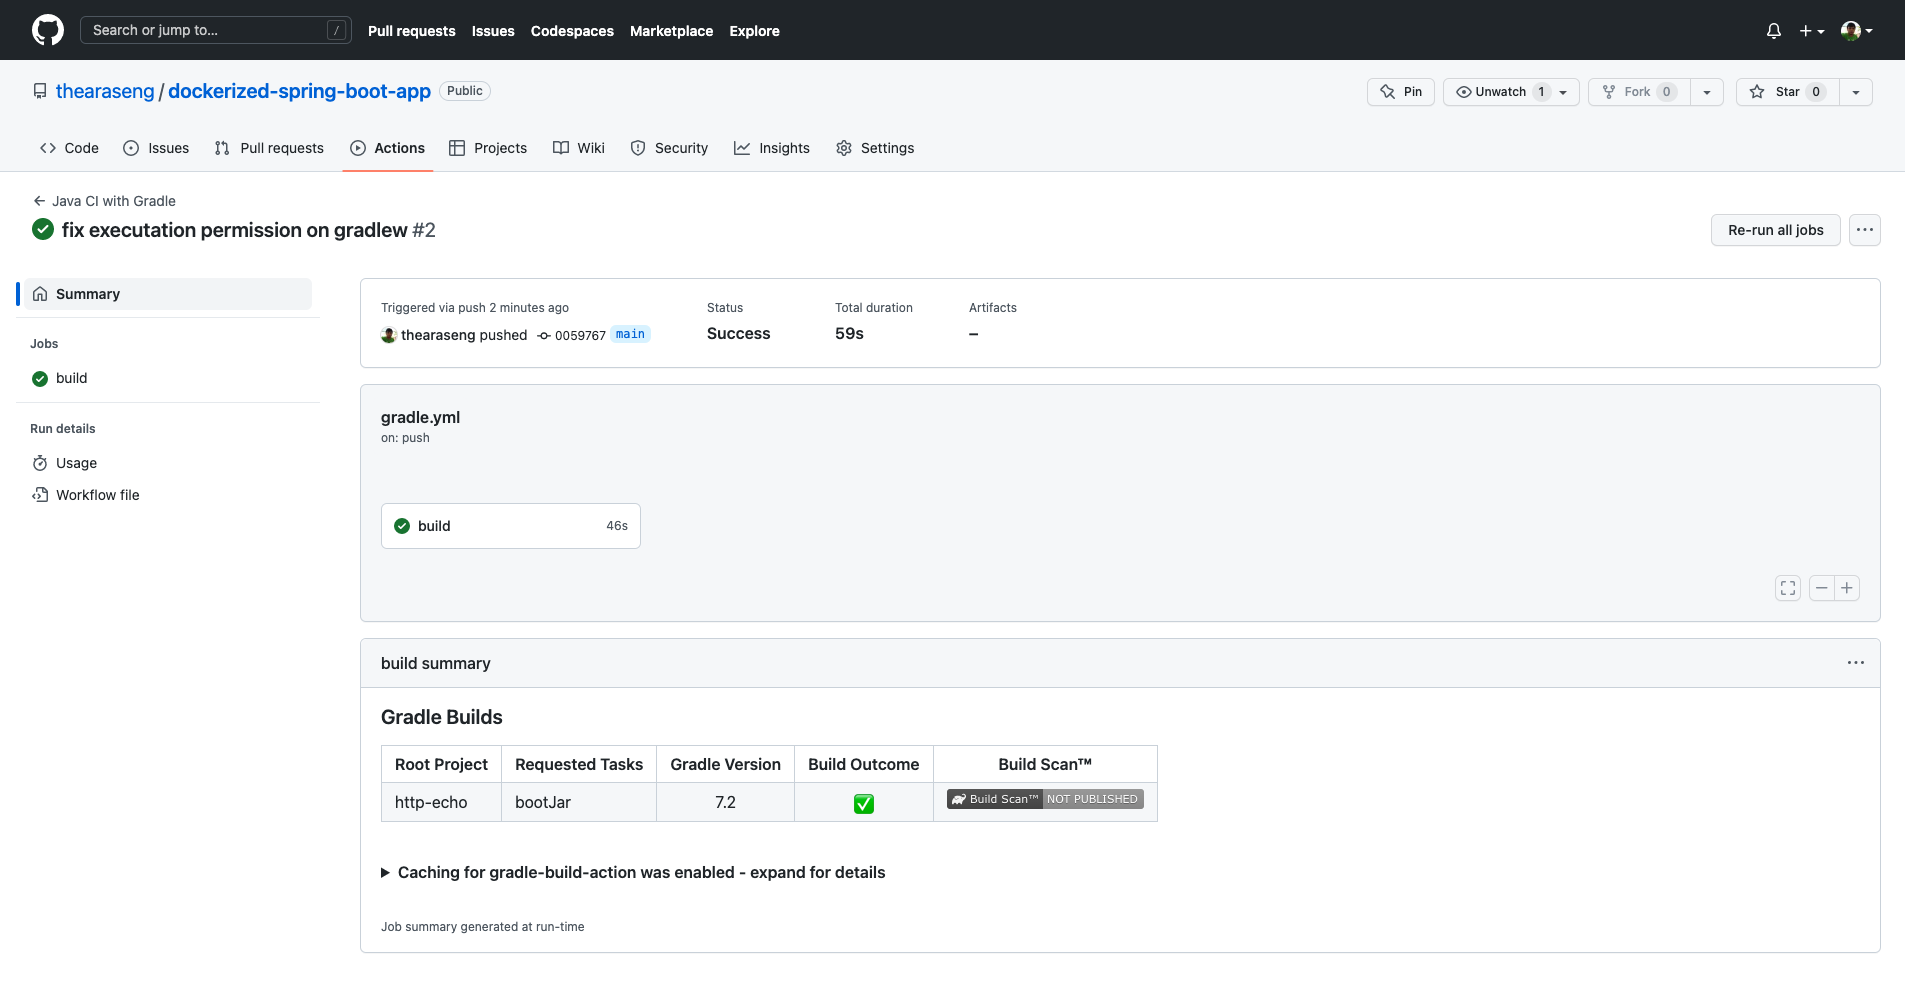Open the thearaseng owner link
1905x1000 pixels.
(105, 91)
